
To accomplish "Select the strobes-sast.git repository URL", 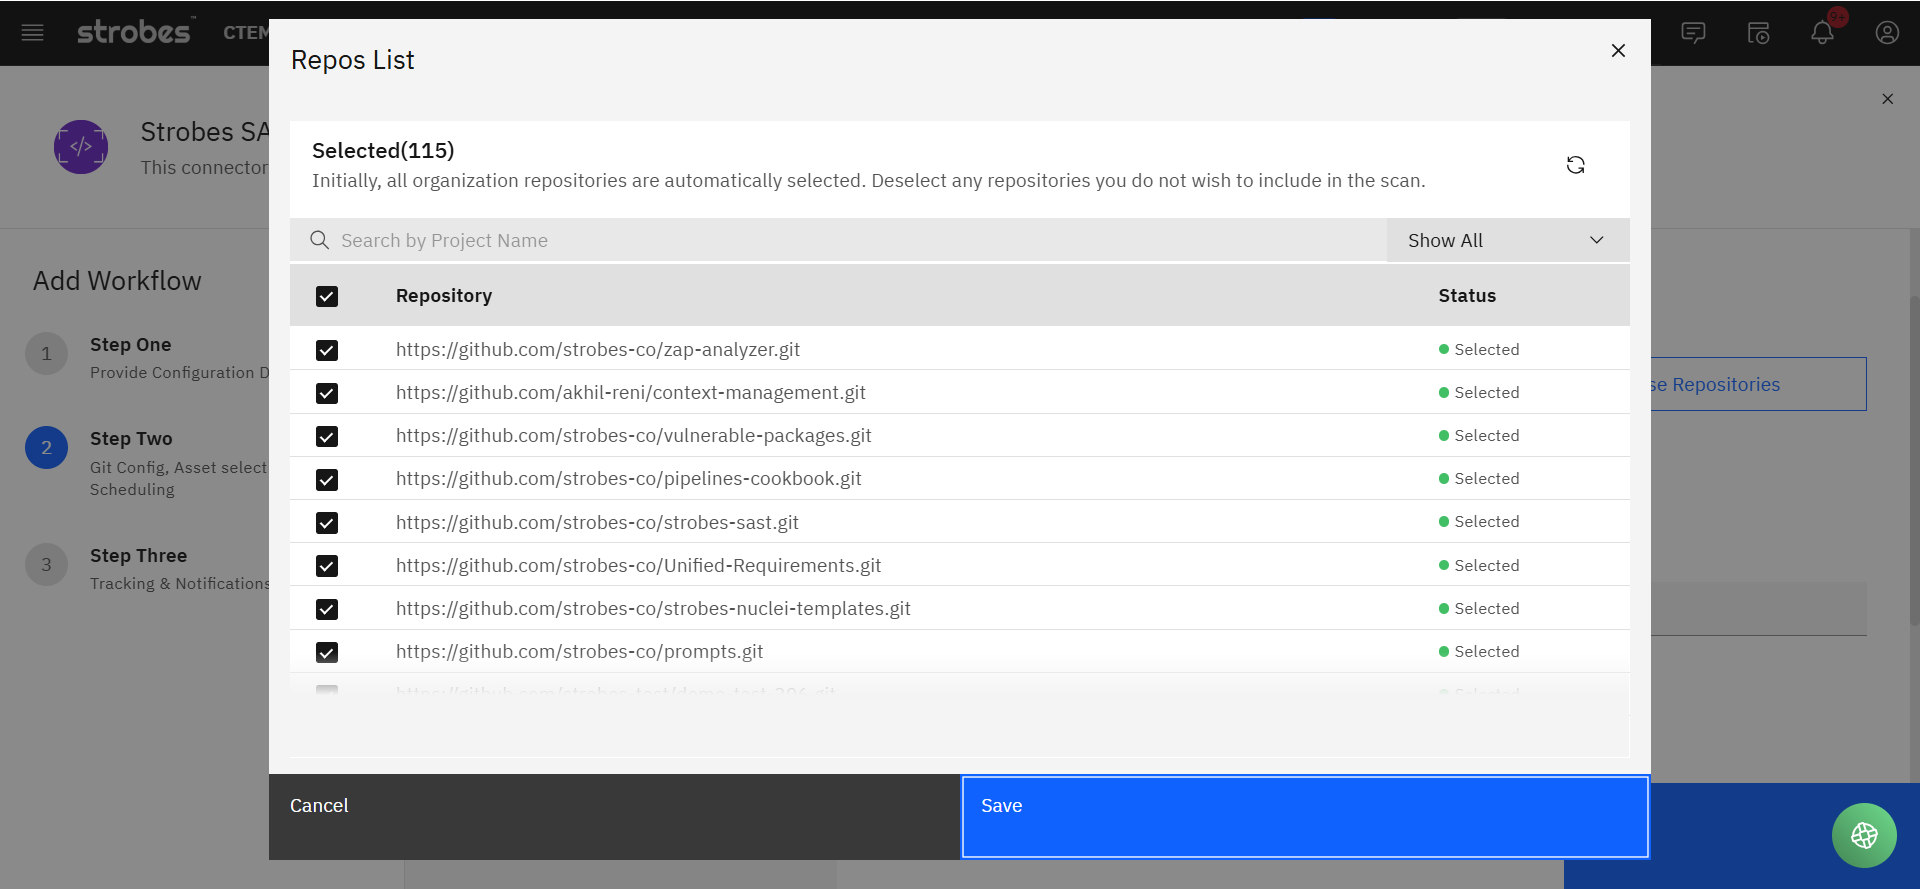I will coord(597,522).
